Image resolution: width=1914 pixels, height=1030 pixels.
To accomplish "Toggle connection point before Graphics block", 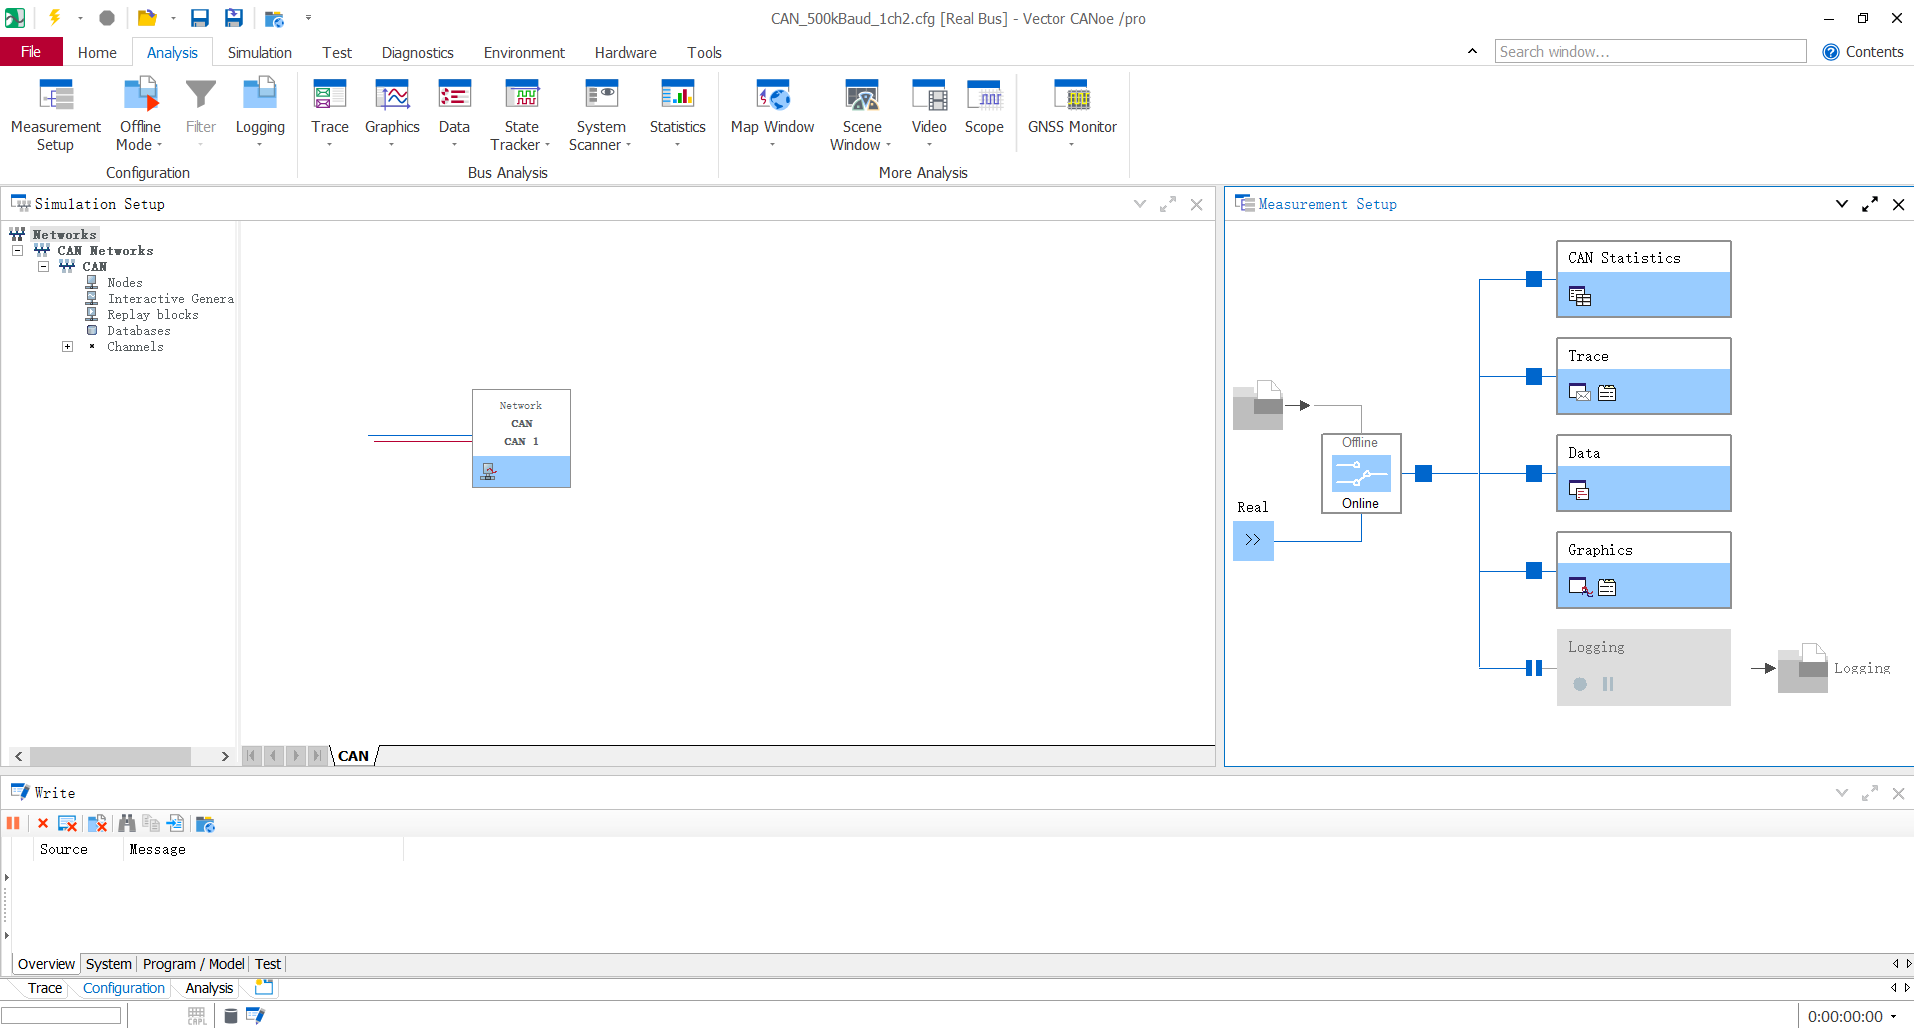I will [1534, 570].
